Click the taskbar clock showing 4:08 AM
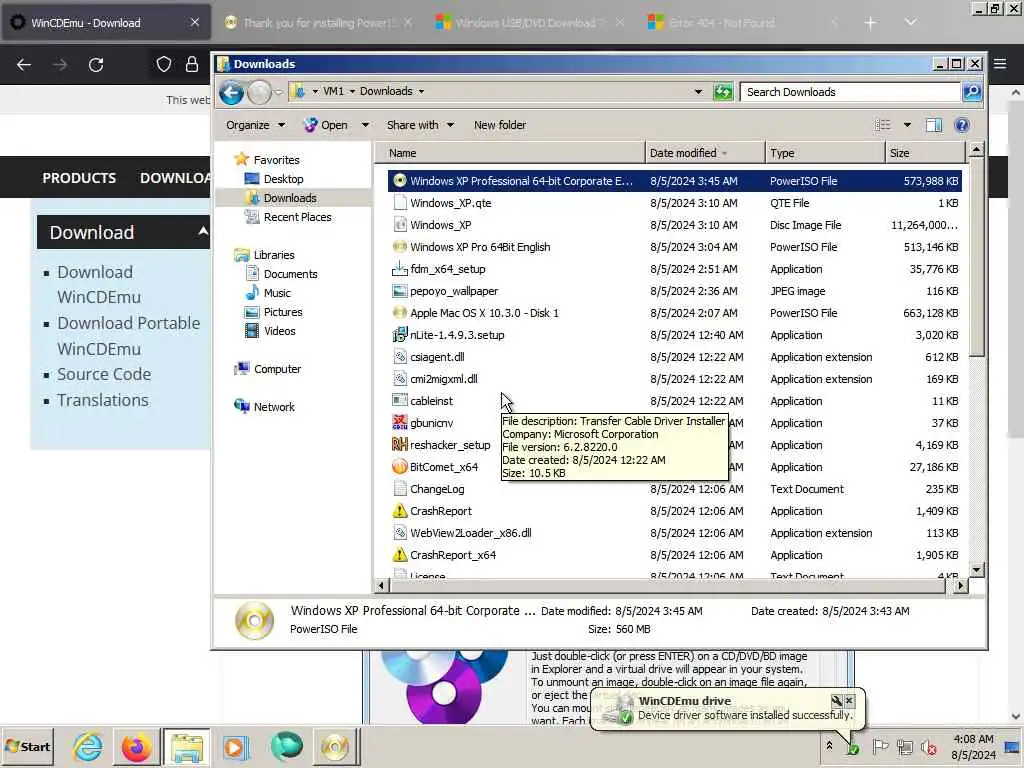 coord(973,747)
